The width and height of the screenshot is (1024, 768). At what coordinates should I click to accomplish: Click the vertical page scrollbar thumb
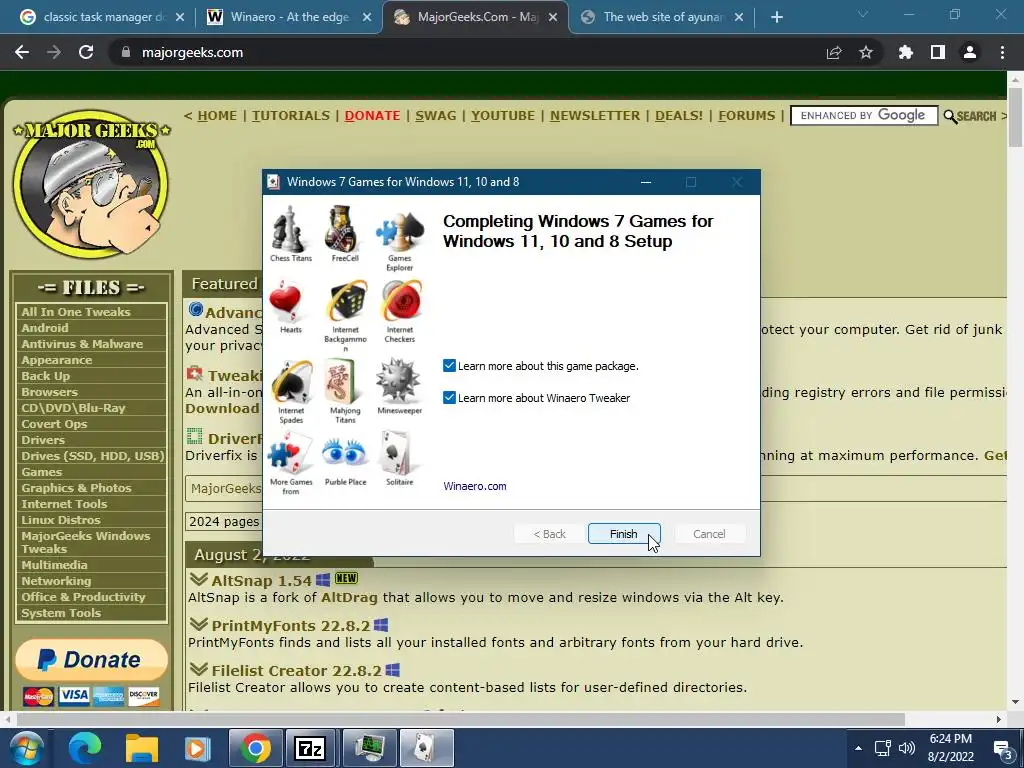click(1015, 117)
